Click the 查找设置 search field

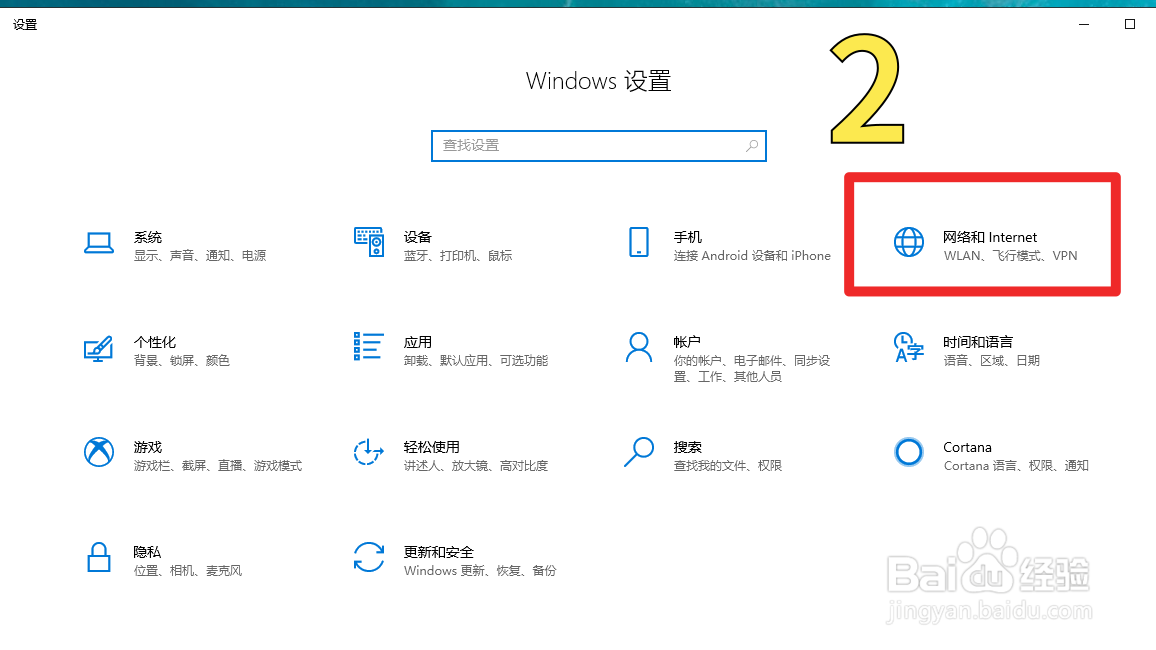click(x=599, y=146)
